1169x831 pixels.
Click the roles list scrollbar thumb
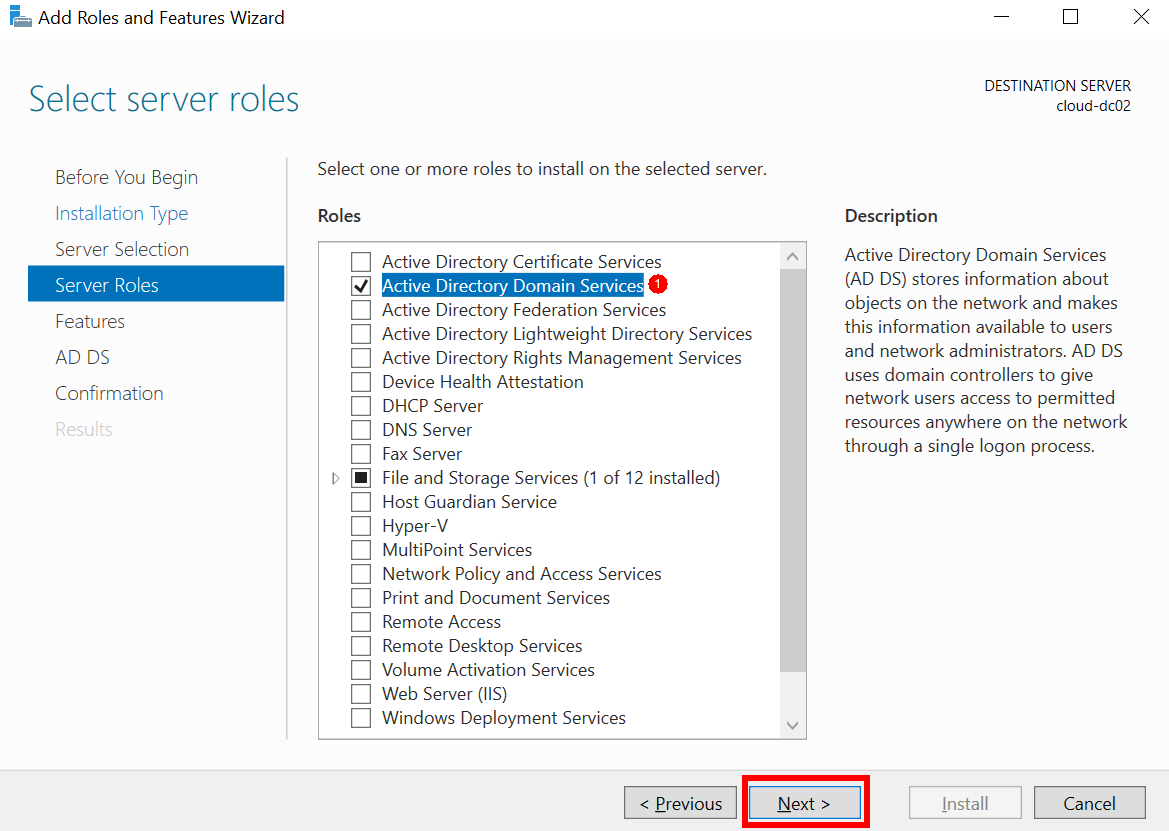(x=793, y=470)
